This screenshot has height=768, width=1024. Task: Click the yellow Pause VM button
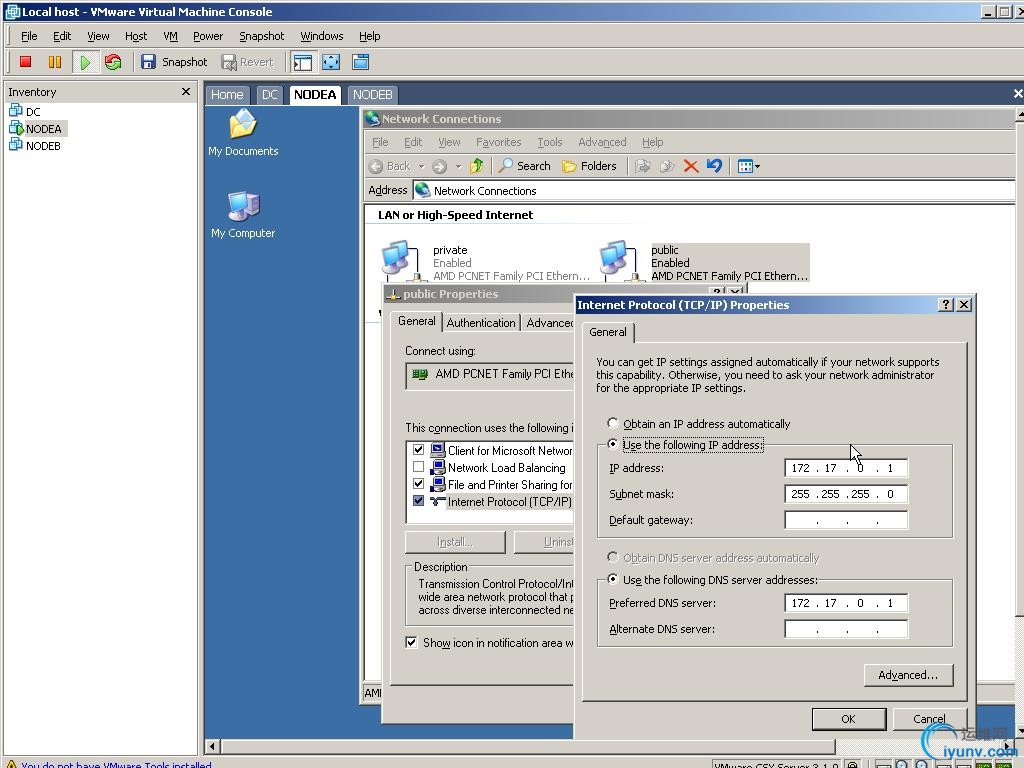[55, 62]
